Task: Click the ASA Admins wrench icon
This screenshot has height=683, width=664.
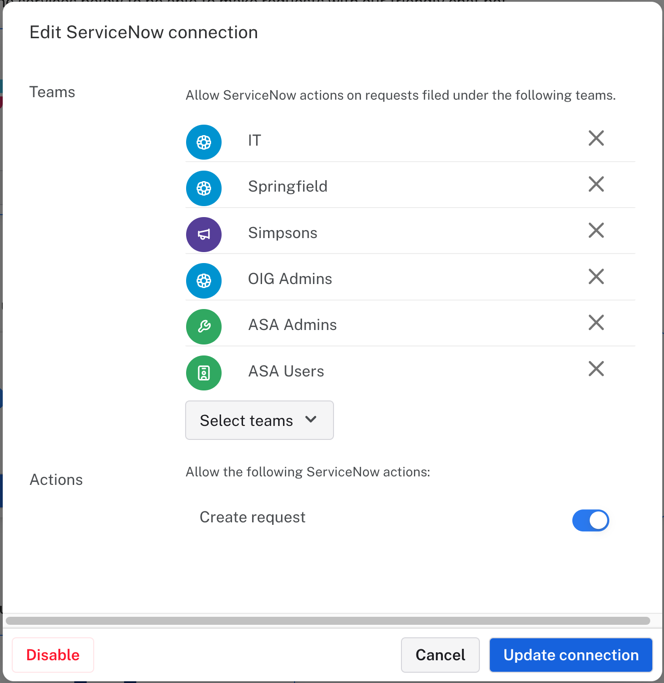Action: tap(204, 326)
